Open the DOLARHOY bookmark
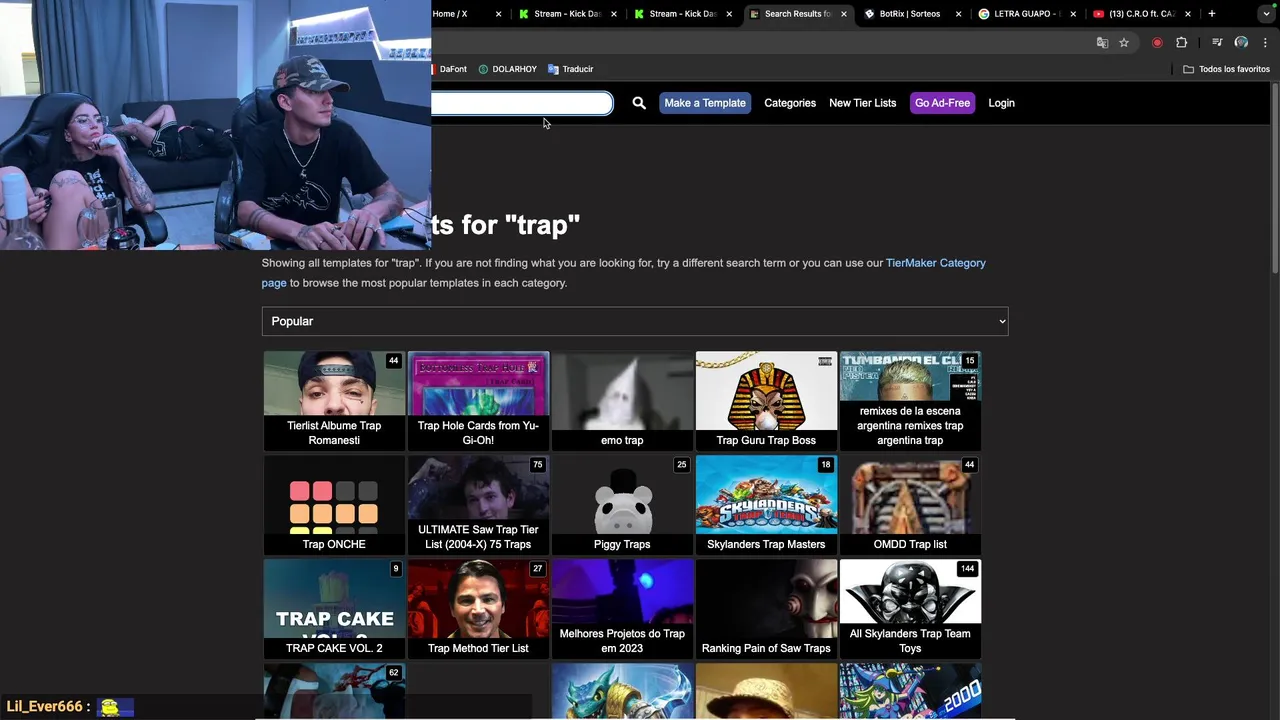This screenshot has height=720, width=1280. [508, 69]
